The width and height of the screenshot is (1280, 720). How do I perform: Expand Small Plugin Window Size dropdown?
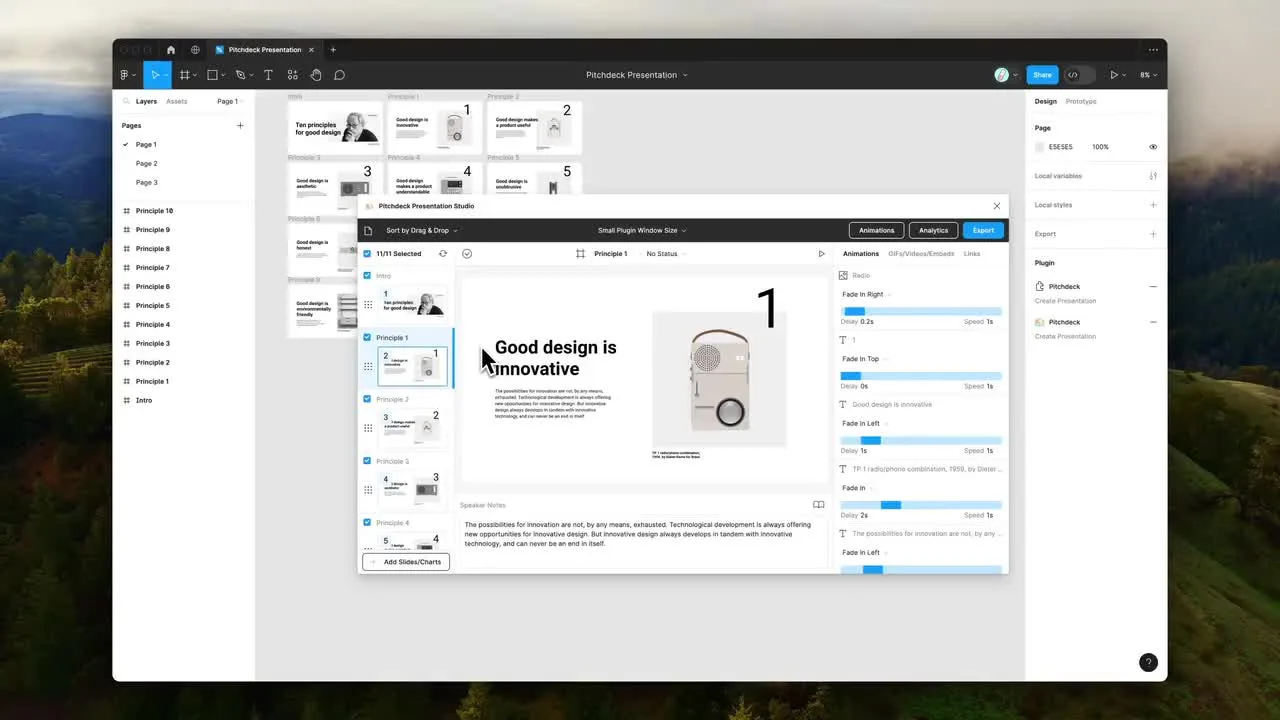[x=642, y=231]
